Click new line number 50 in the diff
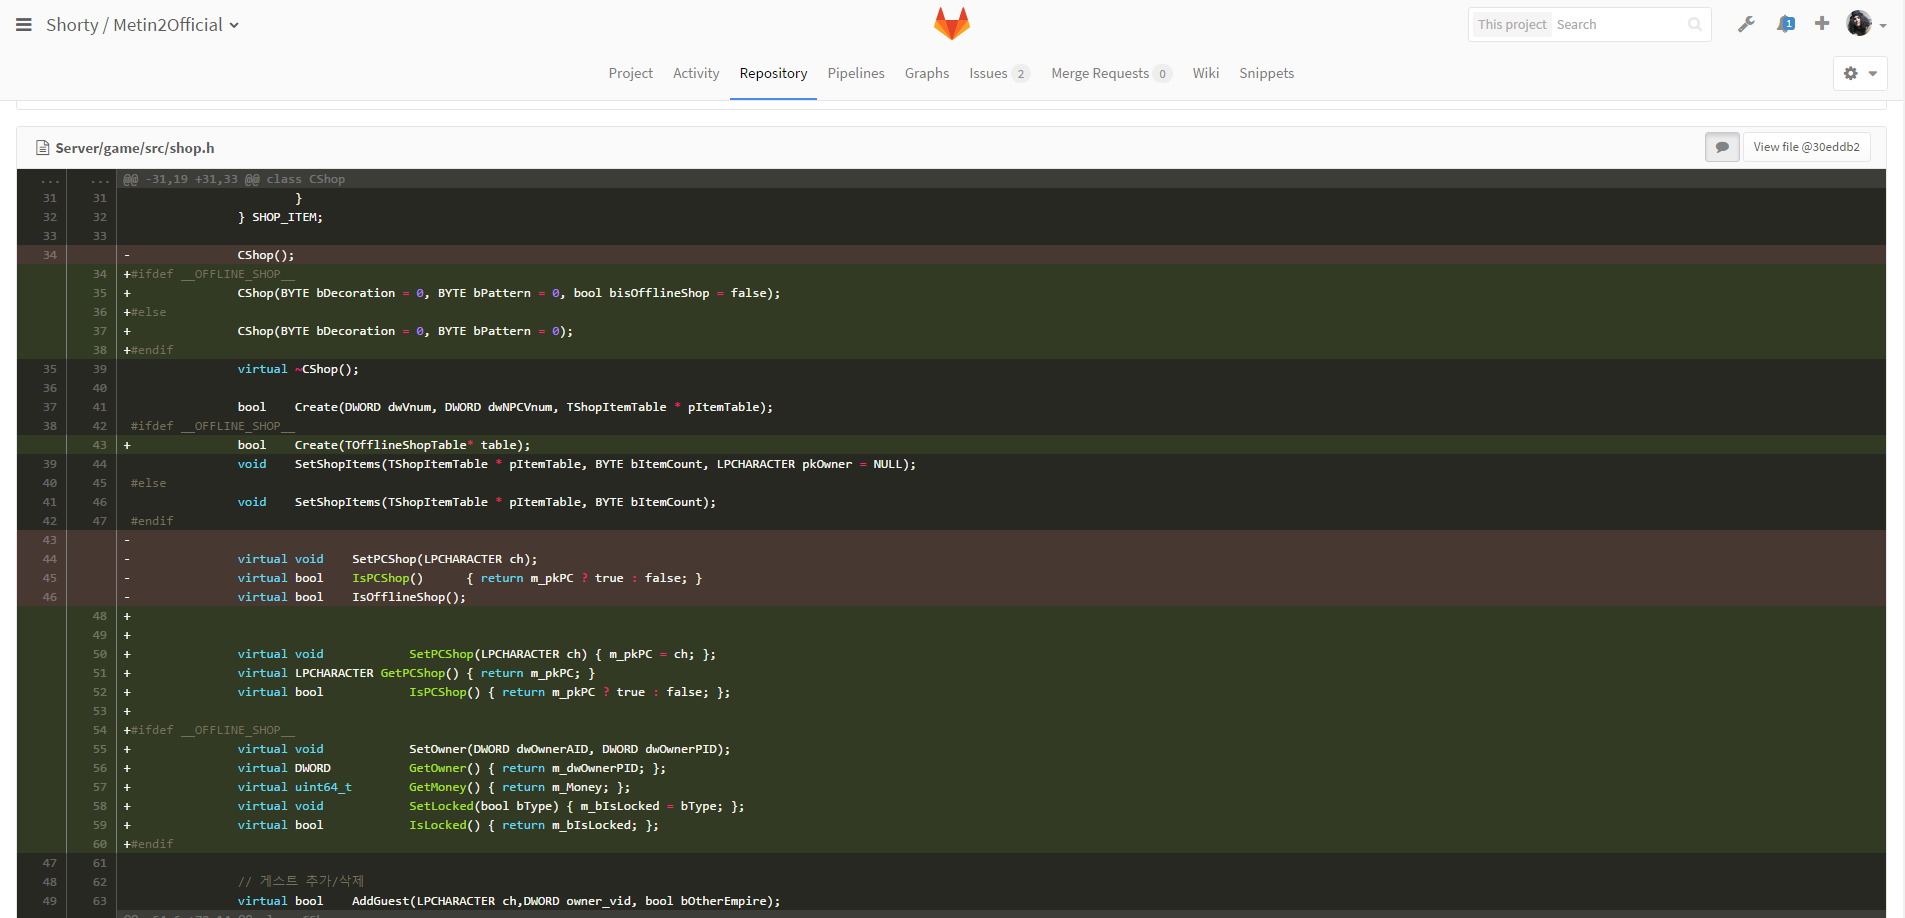This screenshot has width=1905, height=918. pos(100,654)
